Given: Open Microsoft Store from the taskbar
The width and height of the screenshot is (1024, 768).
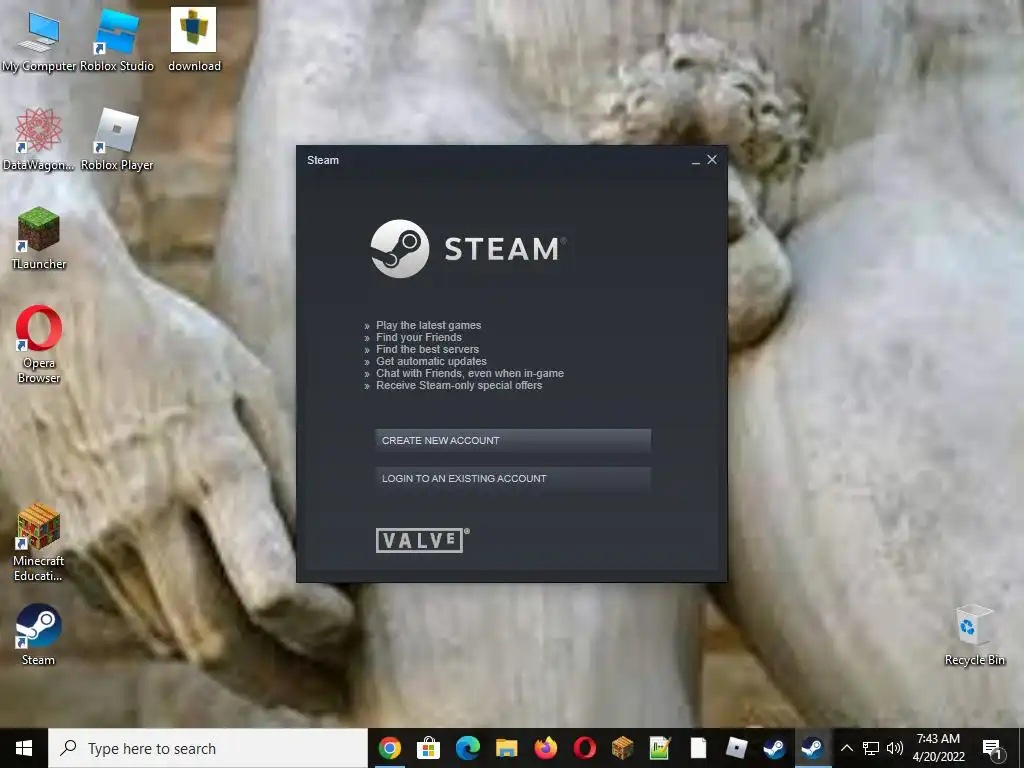Looking at the screenshot, I should 428,748.
